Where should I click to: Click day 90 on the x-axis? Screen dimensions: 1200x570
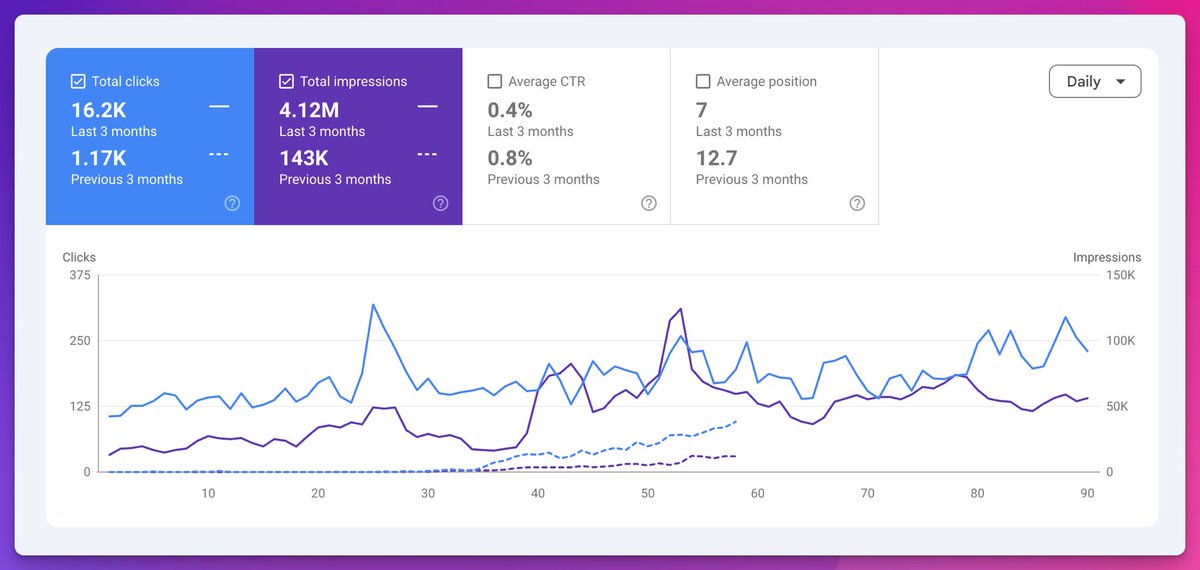1087,493
